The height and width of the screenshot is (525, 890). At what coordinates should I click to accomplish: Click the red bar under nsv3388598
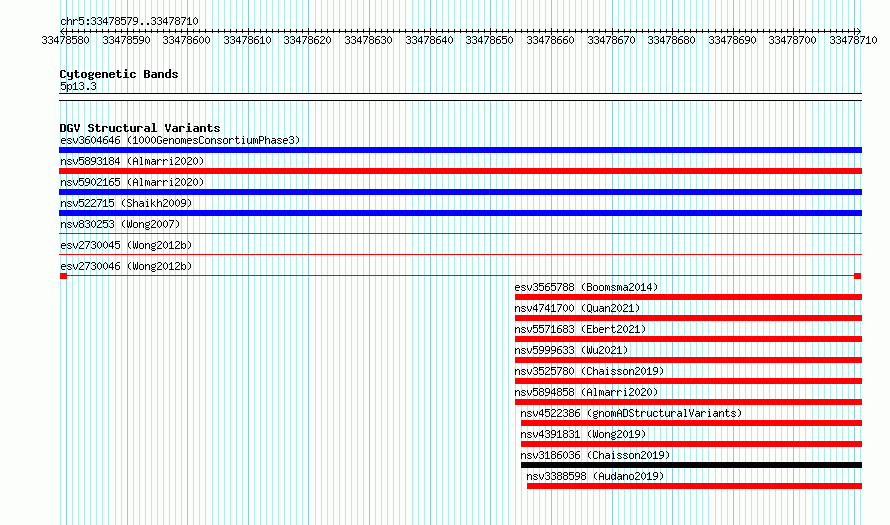694,486
